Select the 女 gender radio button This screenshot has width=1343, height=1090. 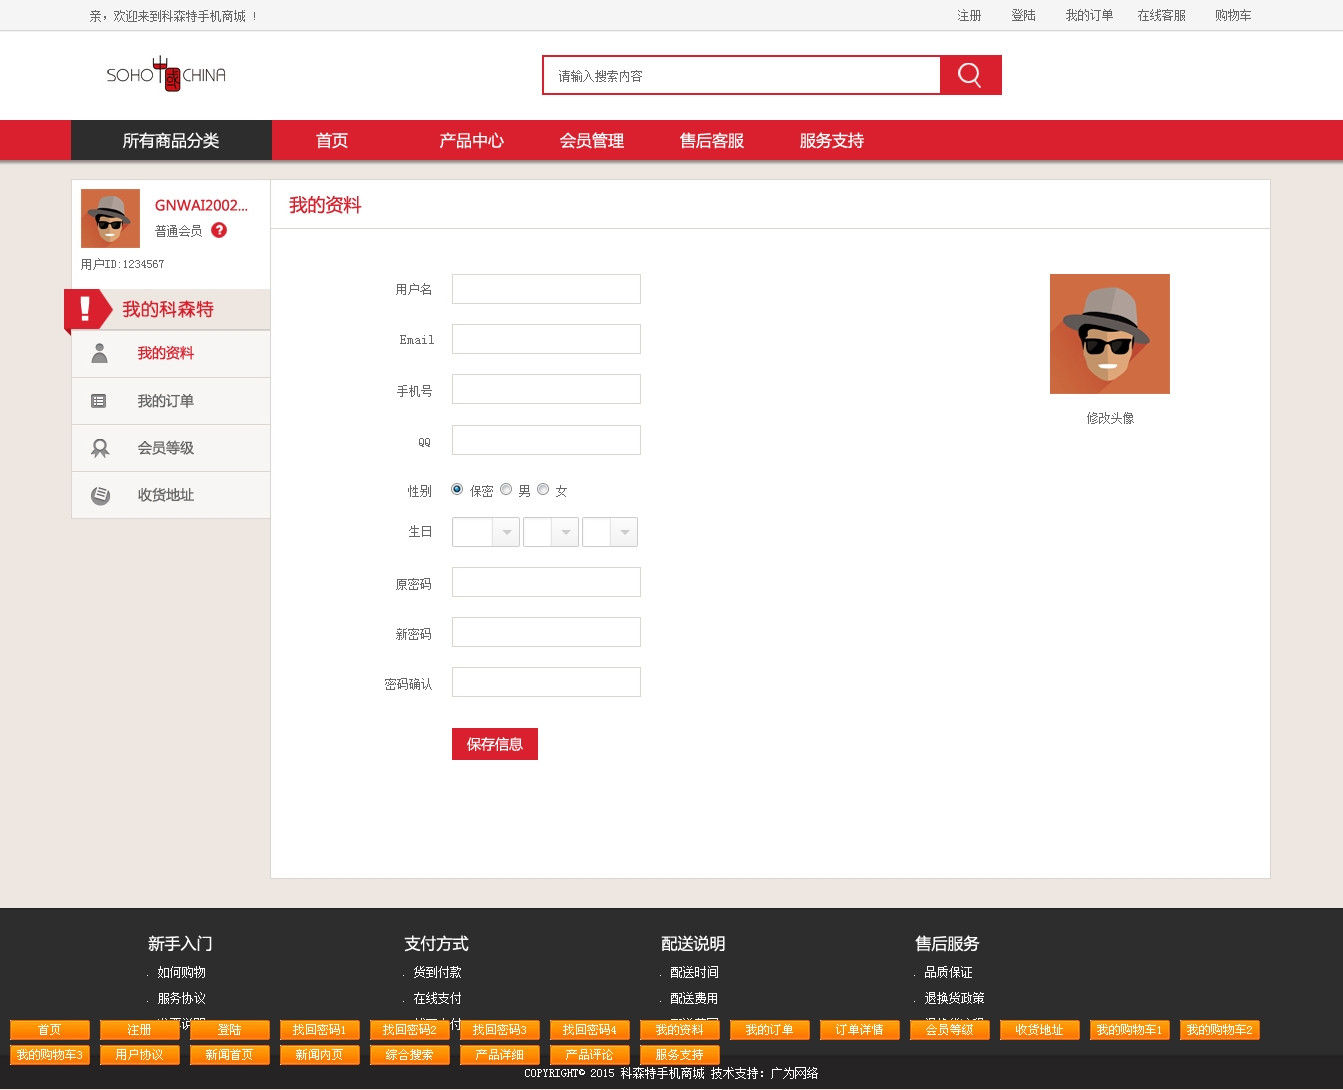point(543,489)
